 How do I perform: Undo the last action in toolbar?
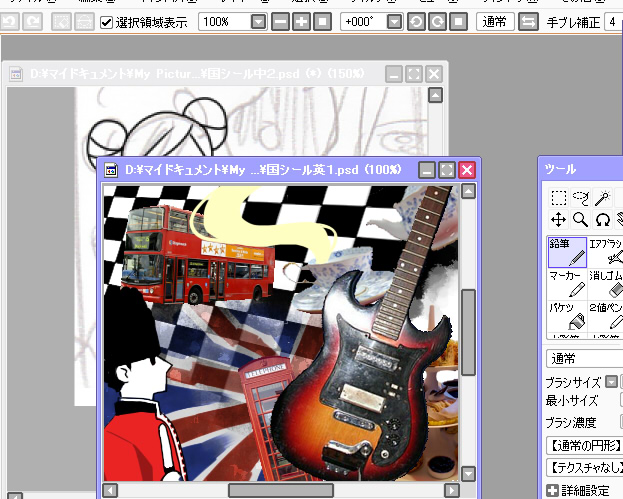click(9, 21)
